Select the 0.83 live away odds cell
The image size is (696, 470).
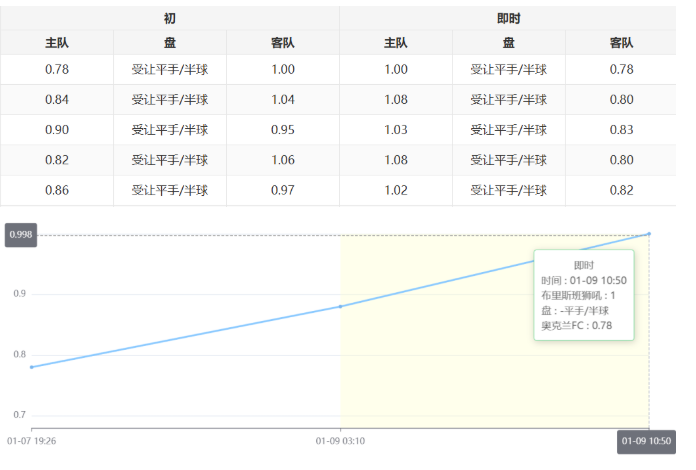621,130
